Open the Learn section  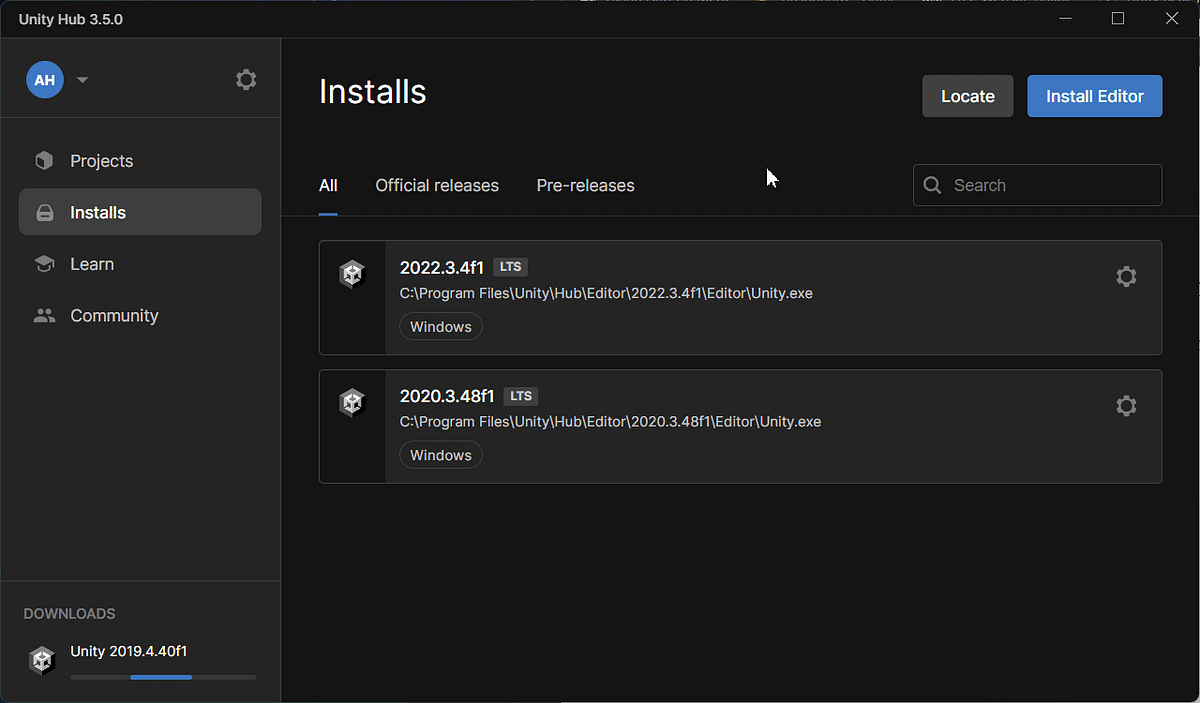click(x=92, y=263)
